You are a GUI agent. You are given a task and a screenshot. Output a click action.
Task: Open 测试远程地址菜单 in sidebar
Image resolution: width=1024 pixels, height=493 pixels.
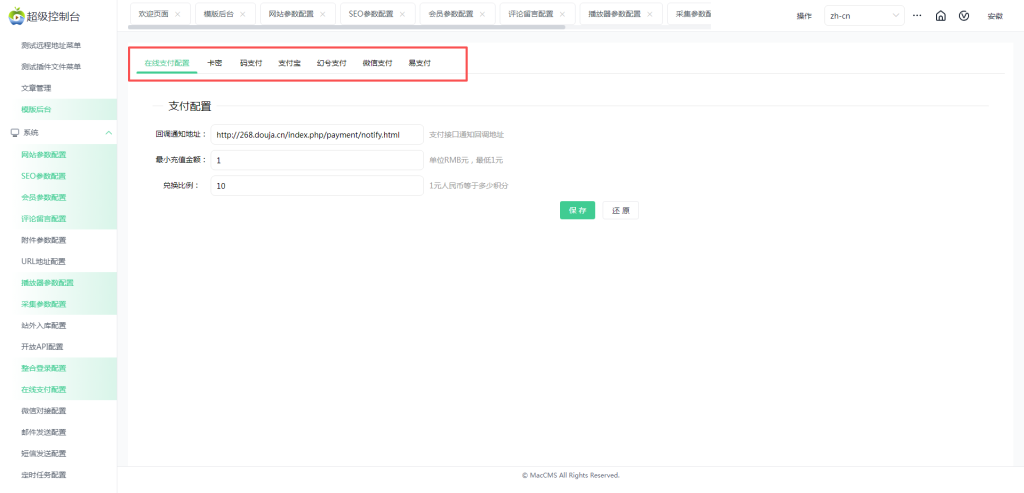coord(51,46)
